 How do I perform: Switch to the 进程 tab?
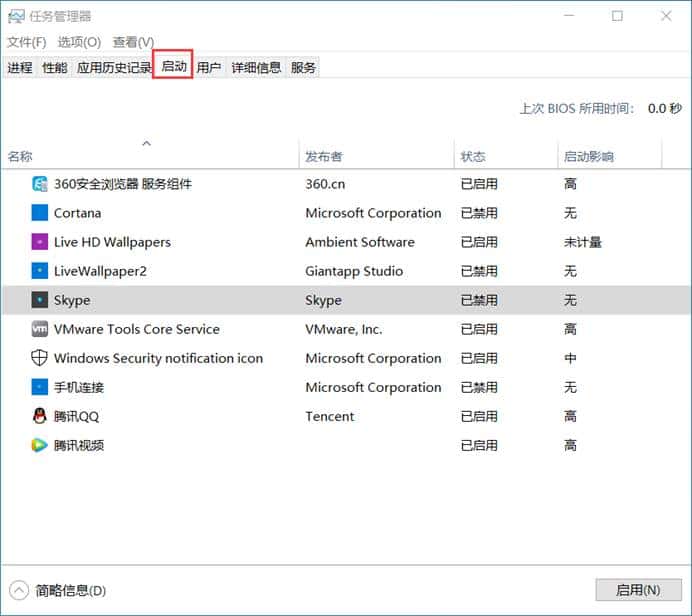click(x=20, y=68)
